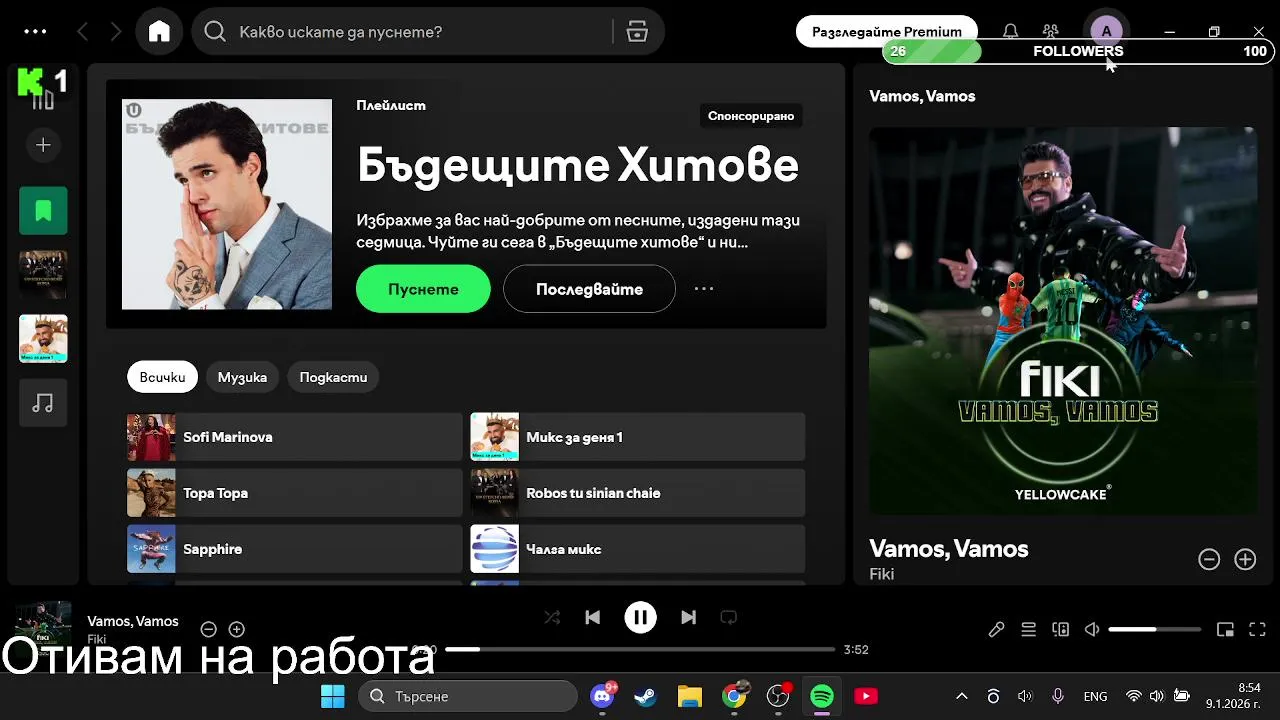Click the 'Разгледайте Premium' button
Viewport: 1280px width, 720px height.
coord(887,32)
